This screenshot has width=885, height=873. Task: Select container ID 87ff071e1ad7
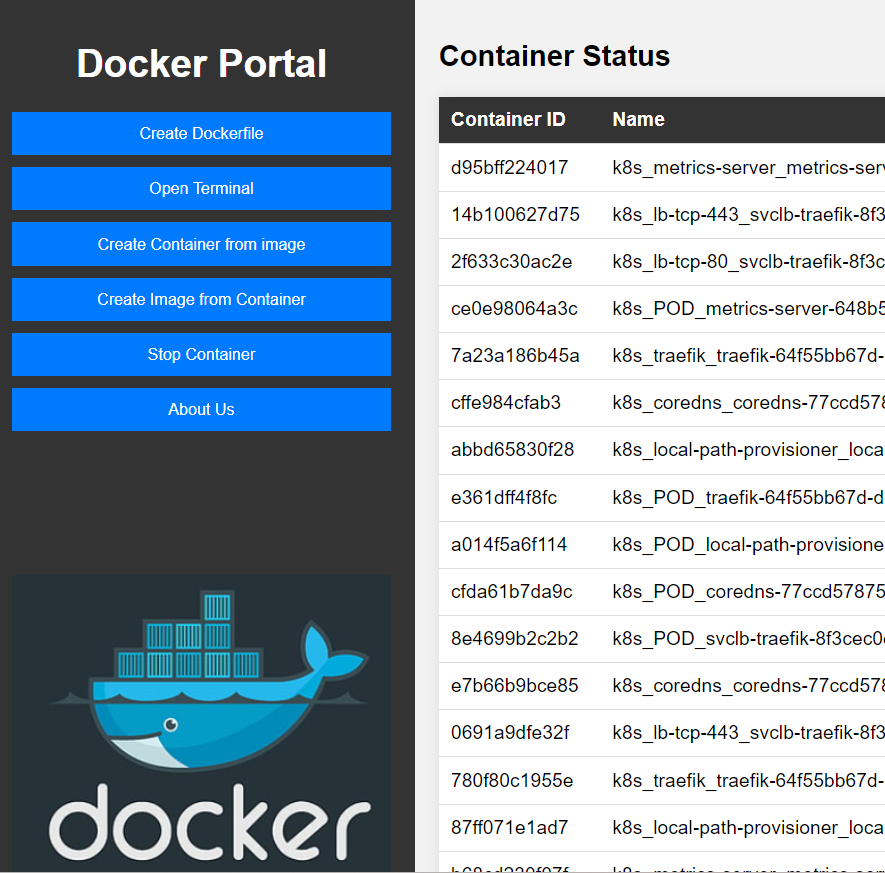509,827
